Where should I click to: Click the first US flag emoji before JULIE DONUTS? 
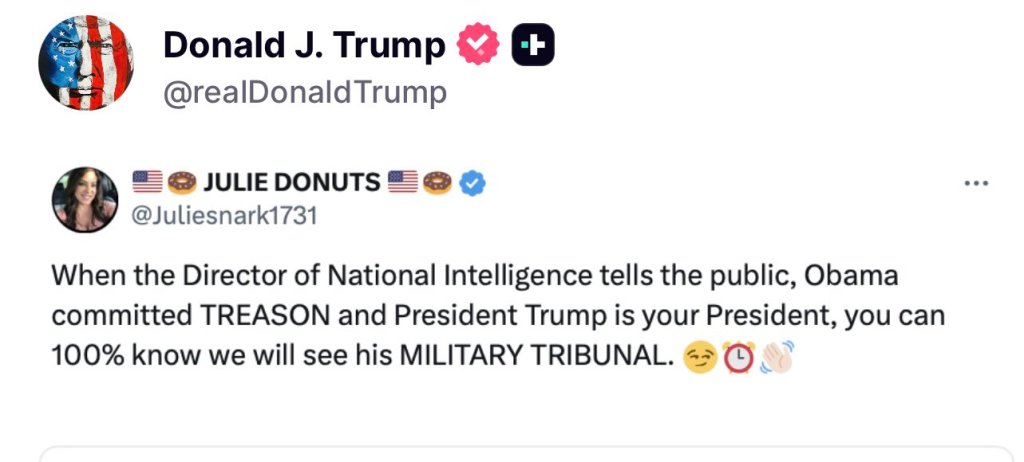tap(147, 182)
